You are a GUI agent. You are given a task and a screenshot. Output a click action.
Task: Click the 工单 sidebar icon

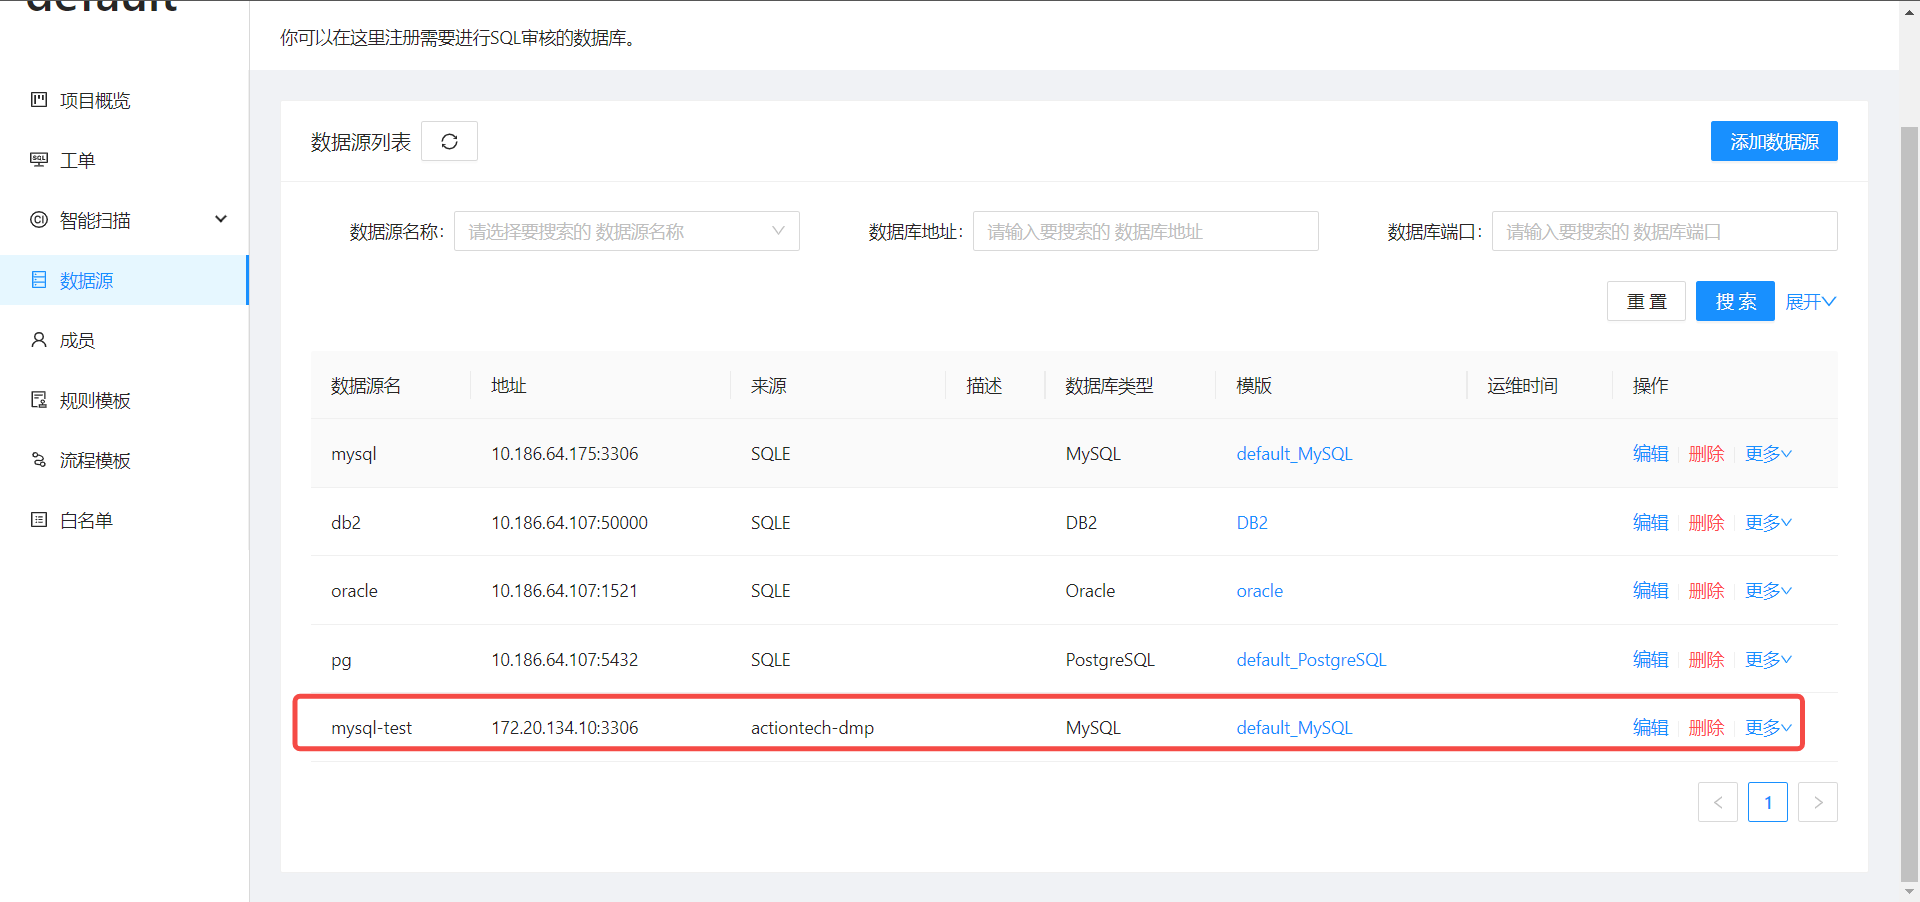coord(39,159)
